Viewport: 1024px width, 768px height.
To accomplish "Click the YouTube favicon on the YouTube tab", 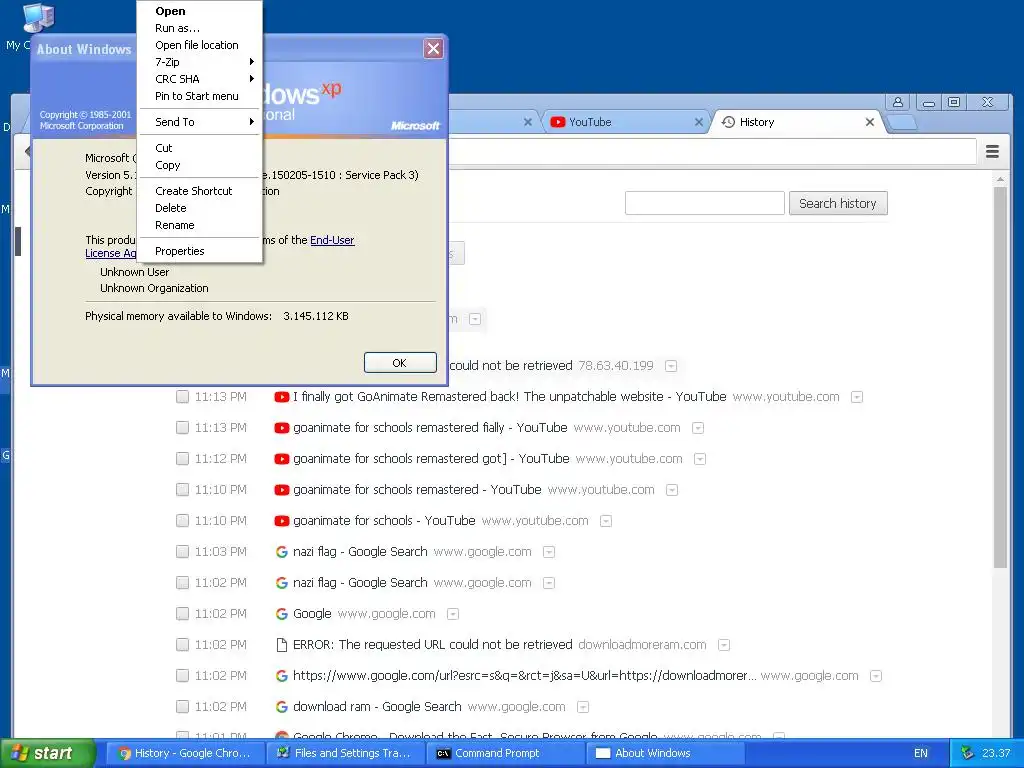I will click(557, 122).
